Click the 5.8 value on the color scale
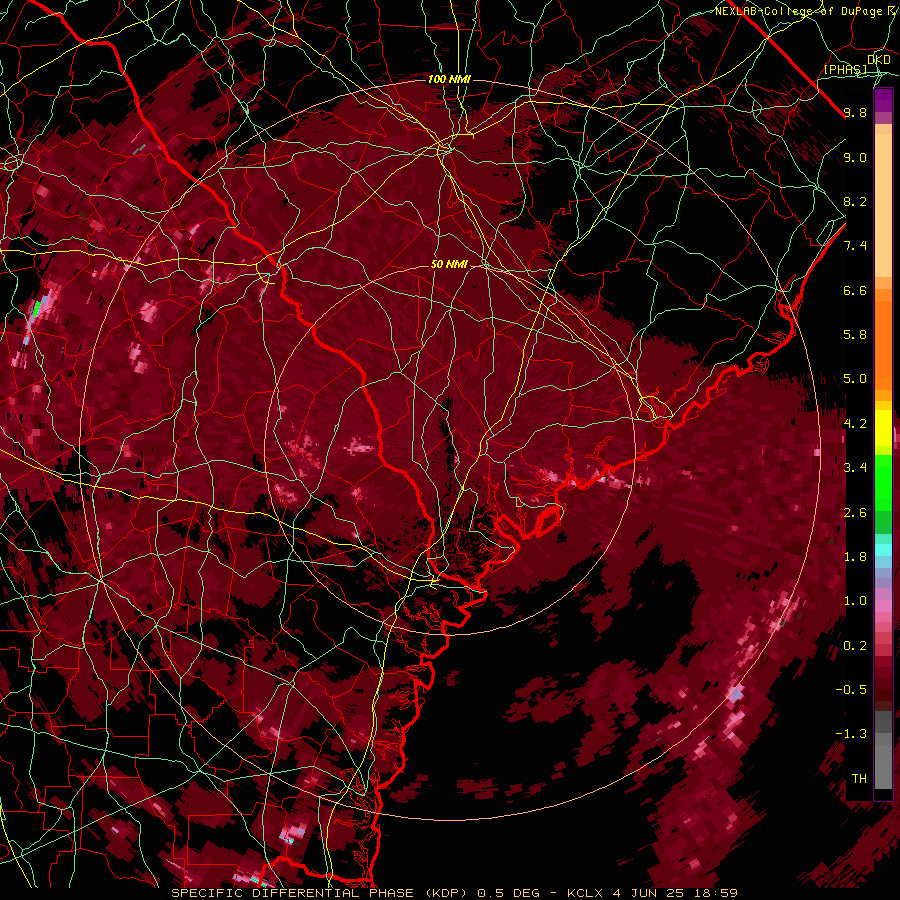Screen dimensions: 900x900 pos(855,335)
